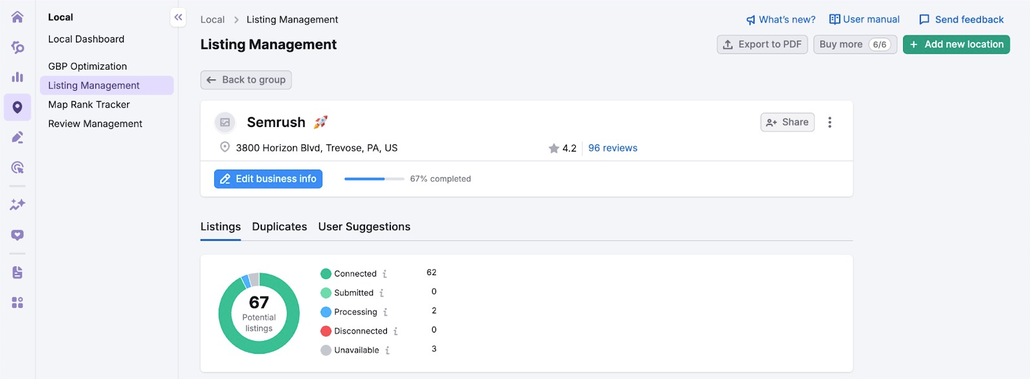This screenshot has height=379, width=1030.
Task: Open the Home icon in left rail
Action: coord(17,17)
